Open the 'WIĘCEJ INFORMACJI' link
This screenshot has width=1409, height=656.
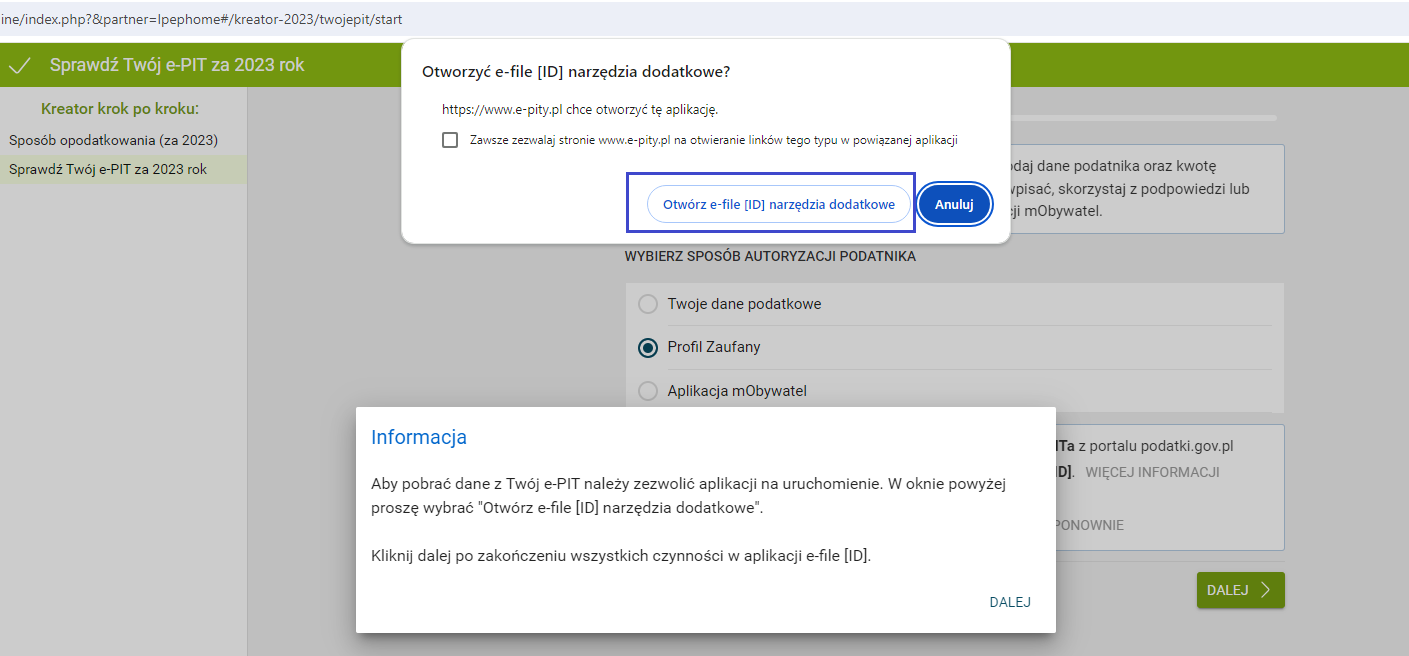(x=1152, y=472)
